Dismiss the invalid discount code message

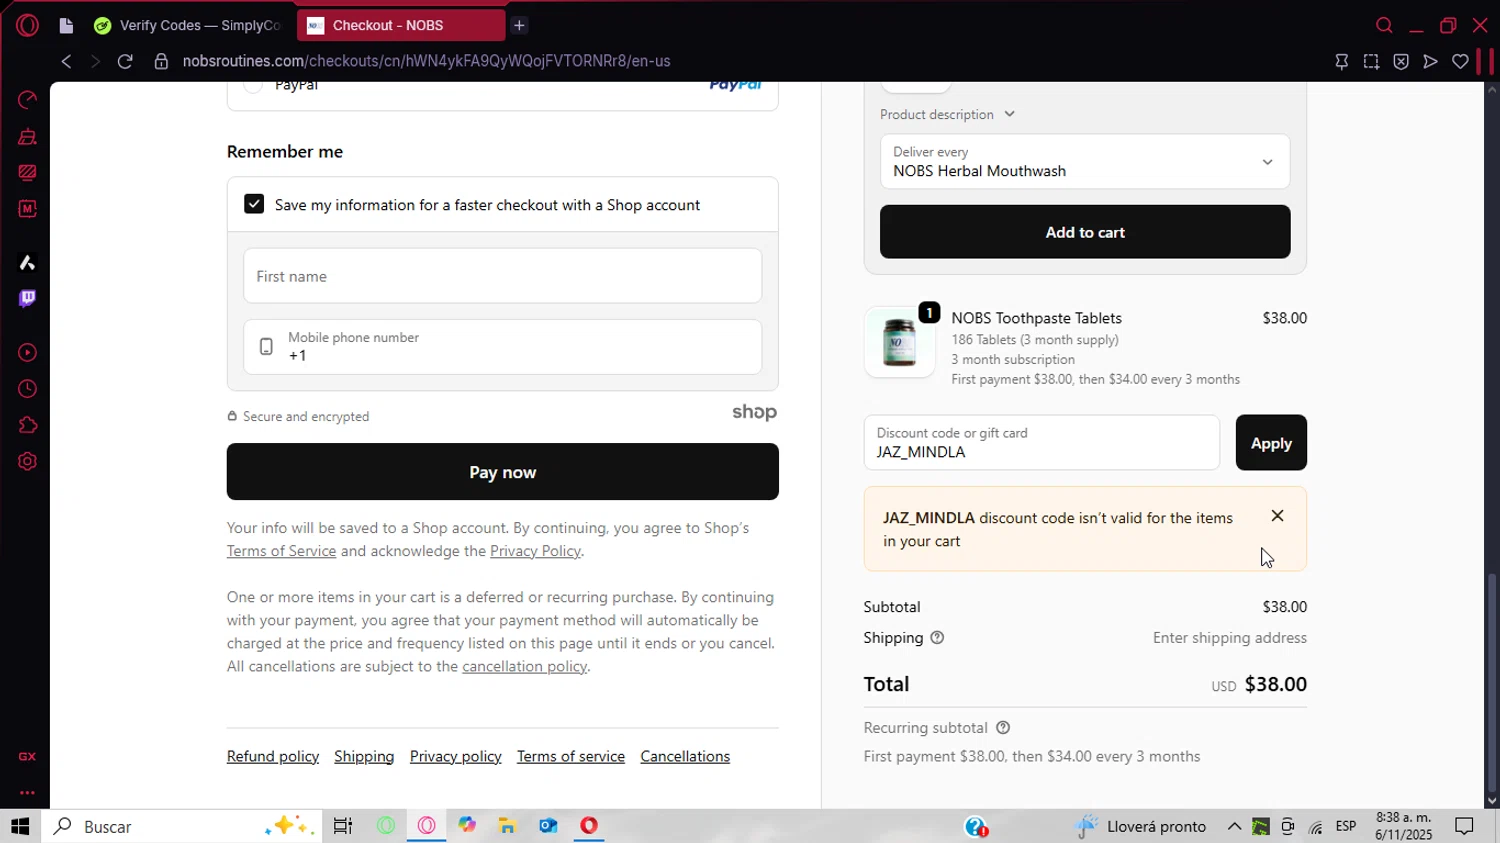tap(1277, 516)
